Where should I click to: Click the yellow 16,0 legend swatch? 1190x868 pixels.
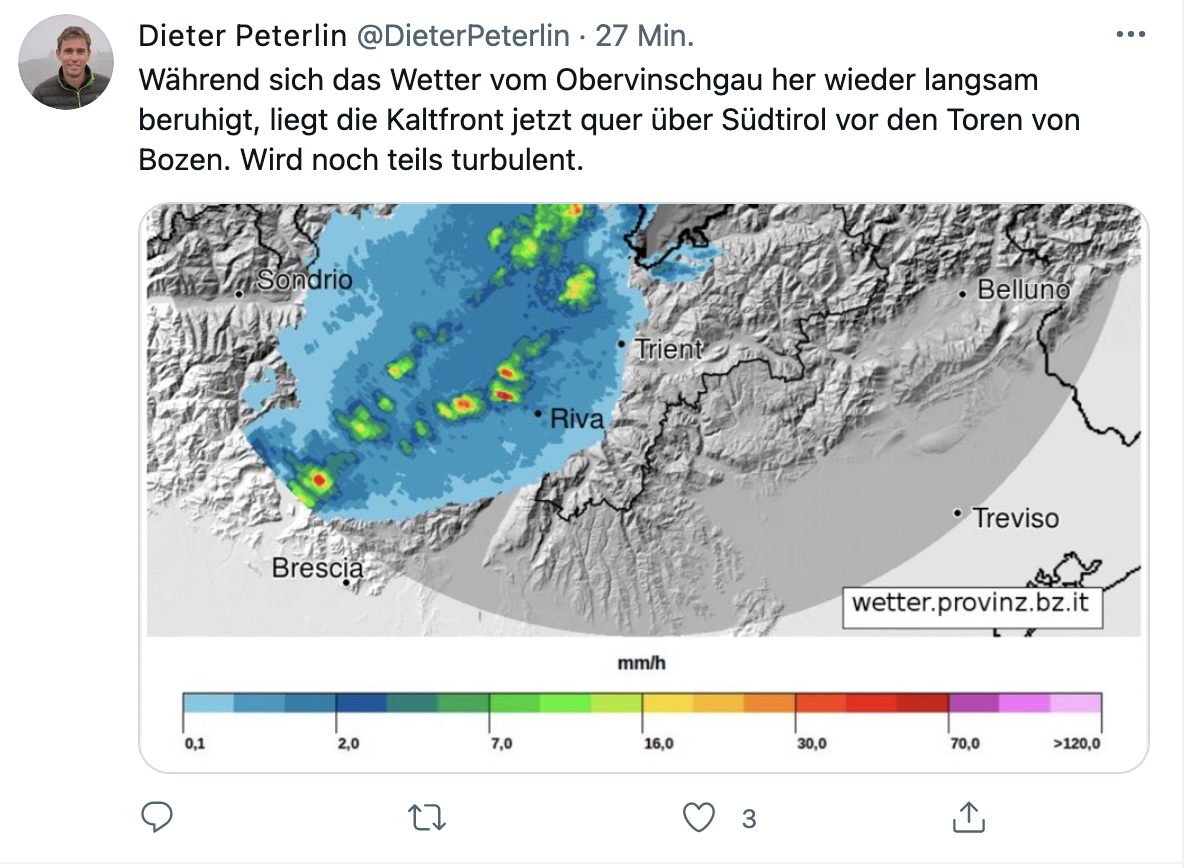(x=668, y=703)
